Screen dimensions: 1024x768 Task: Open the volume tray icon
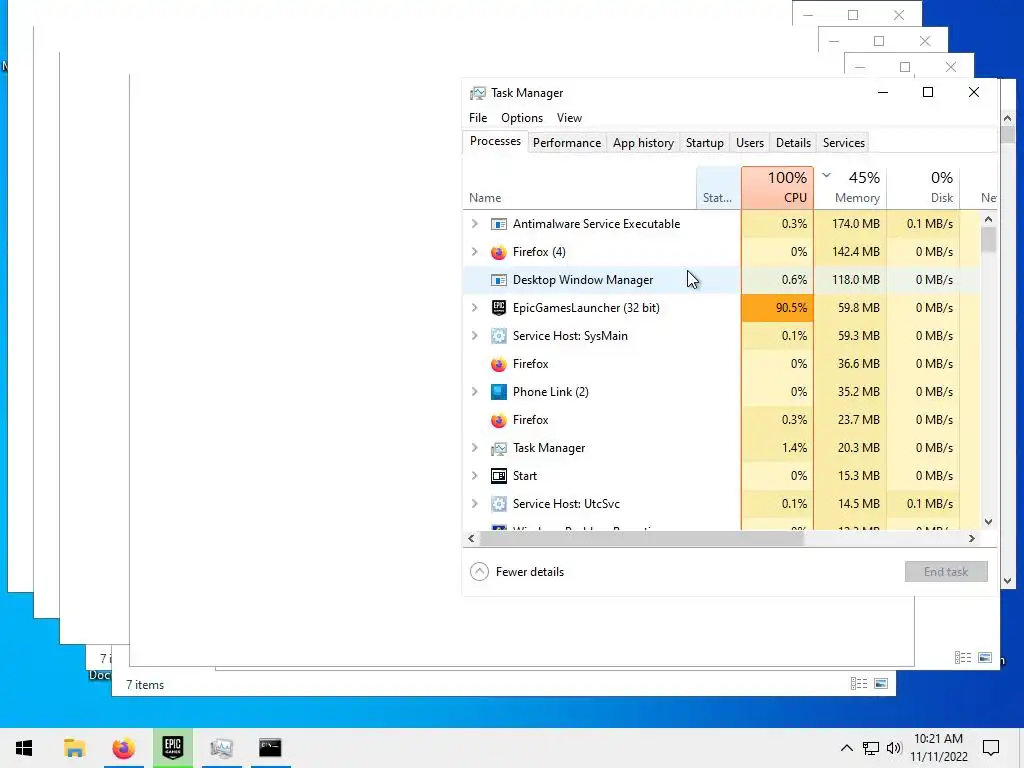click(894, 748)
